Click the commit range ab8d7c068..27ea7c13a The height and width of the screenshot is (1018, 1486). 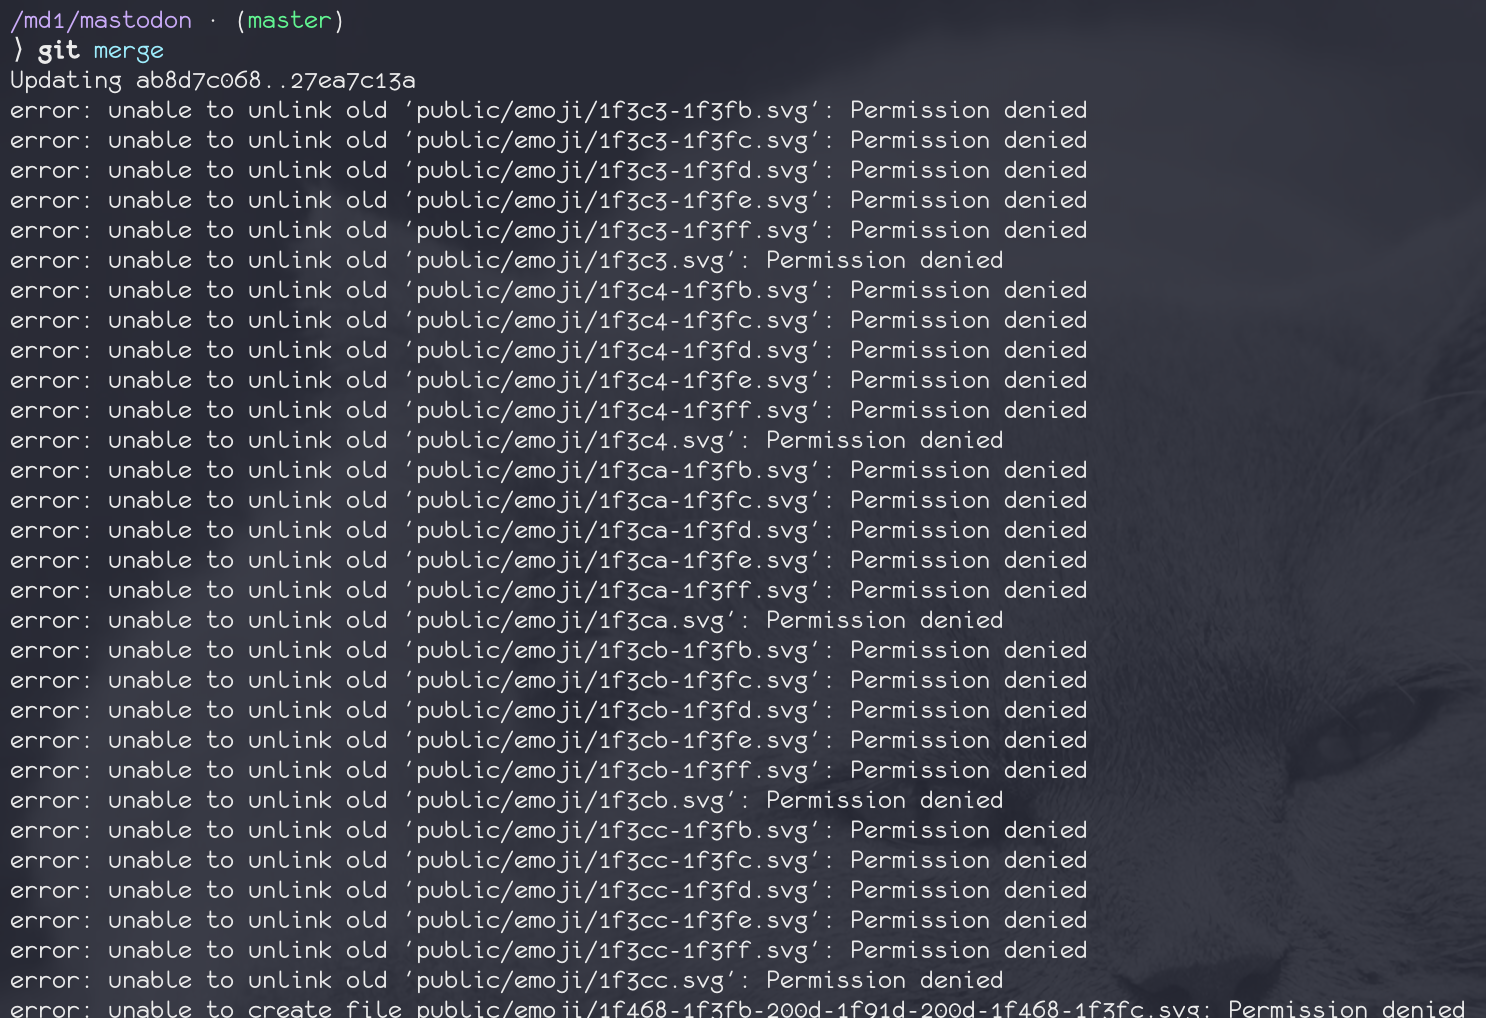point(276,80)
